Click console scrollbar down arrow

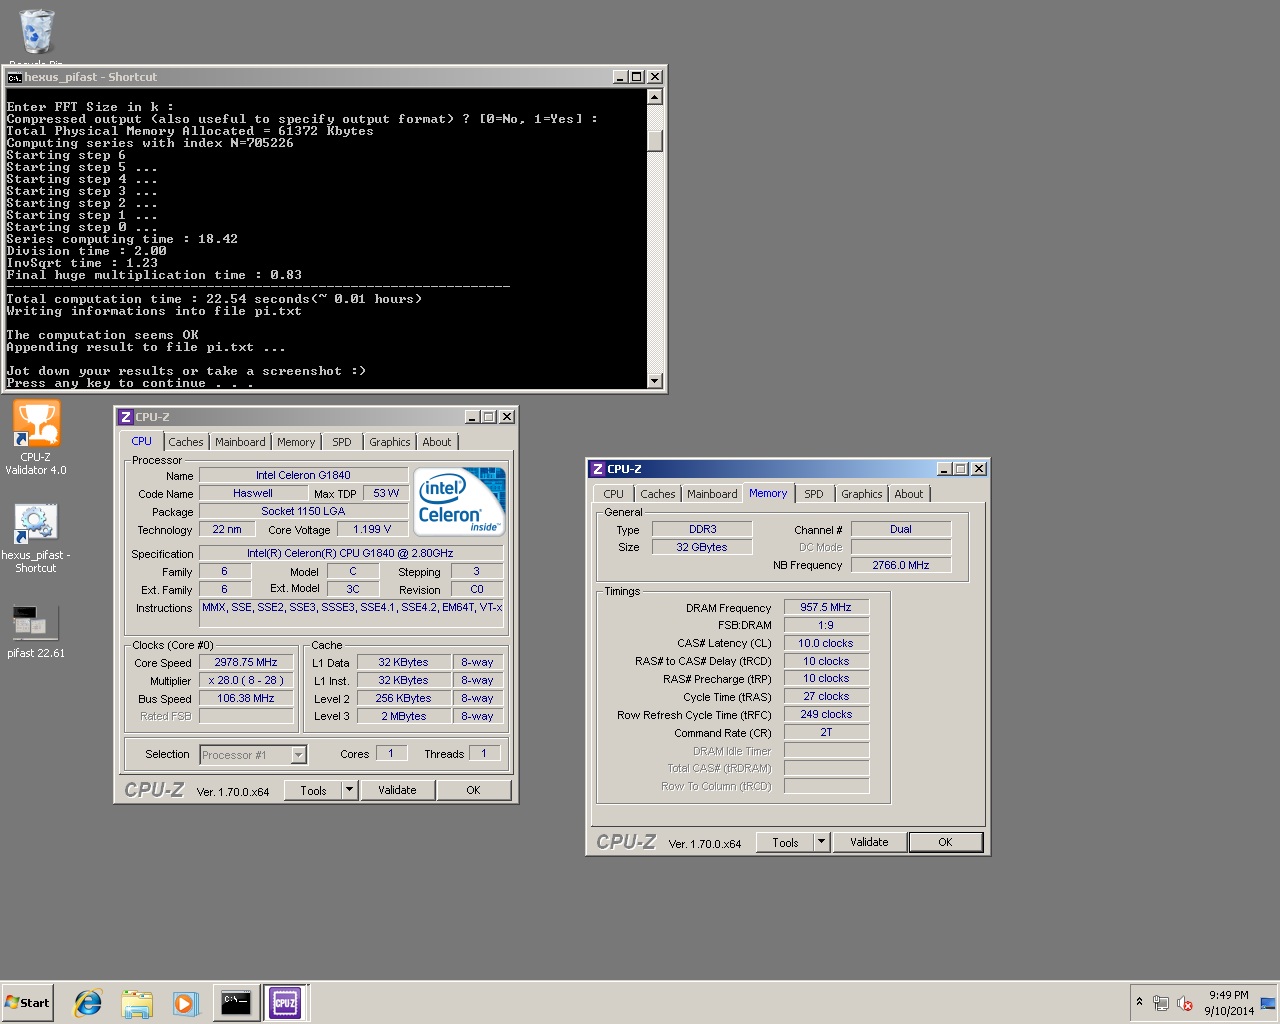click(655, 380)
